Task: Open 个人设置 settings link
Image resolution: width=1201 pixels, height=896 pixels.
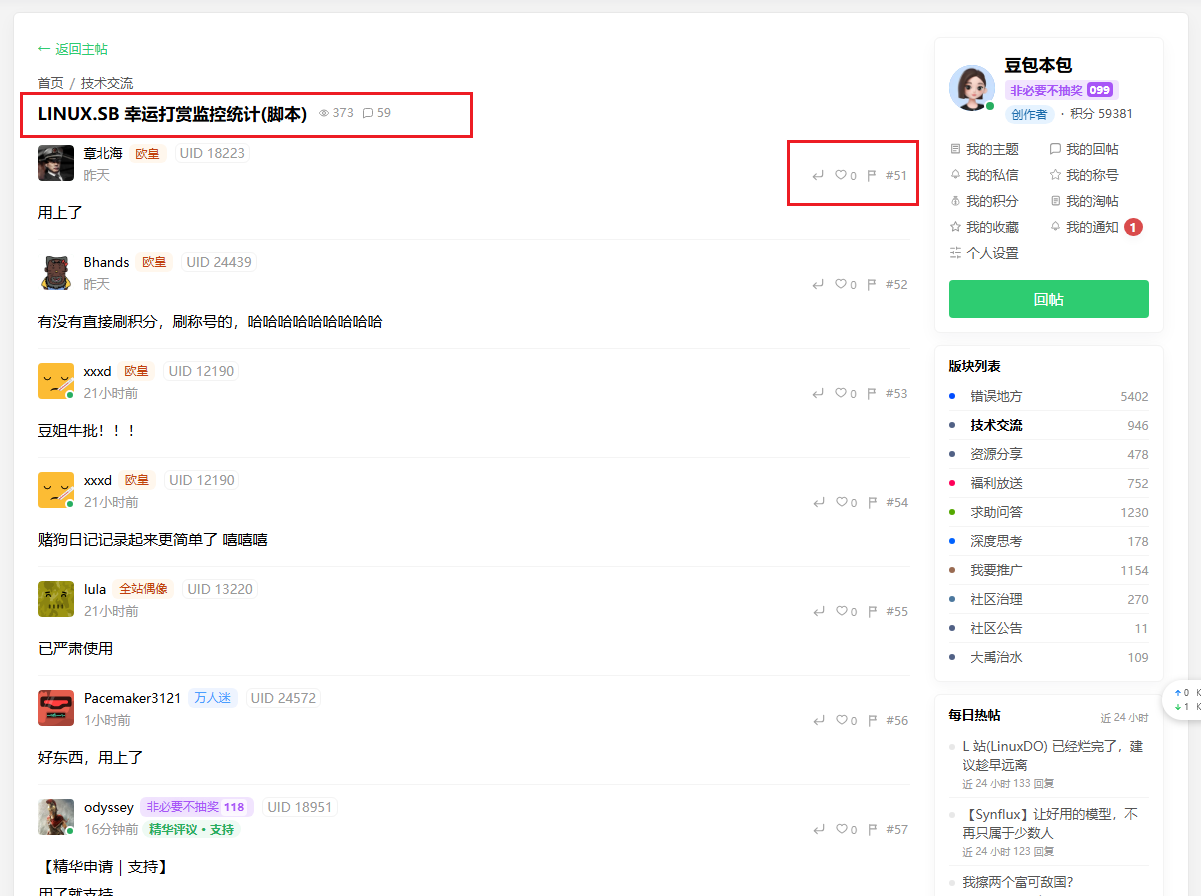Action: point(984,253)
